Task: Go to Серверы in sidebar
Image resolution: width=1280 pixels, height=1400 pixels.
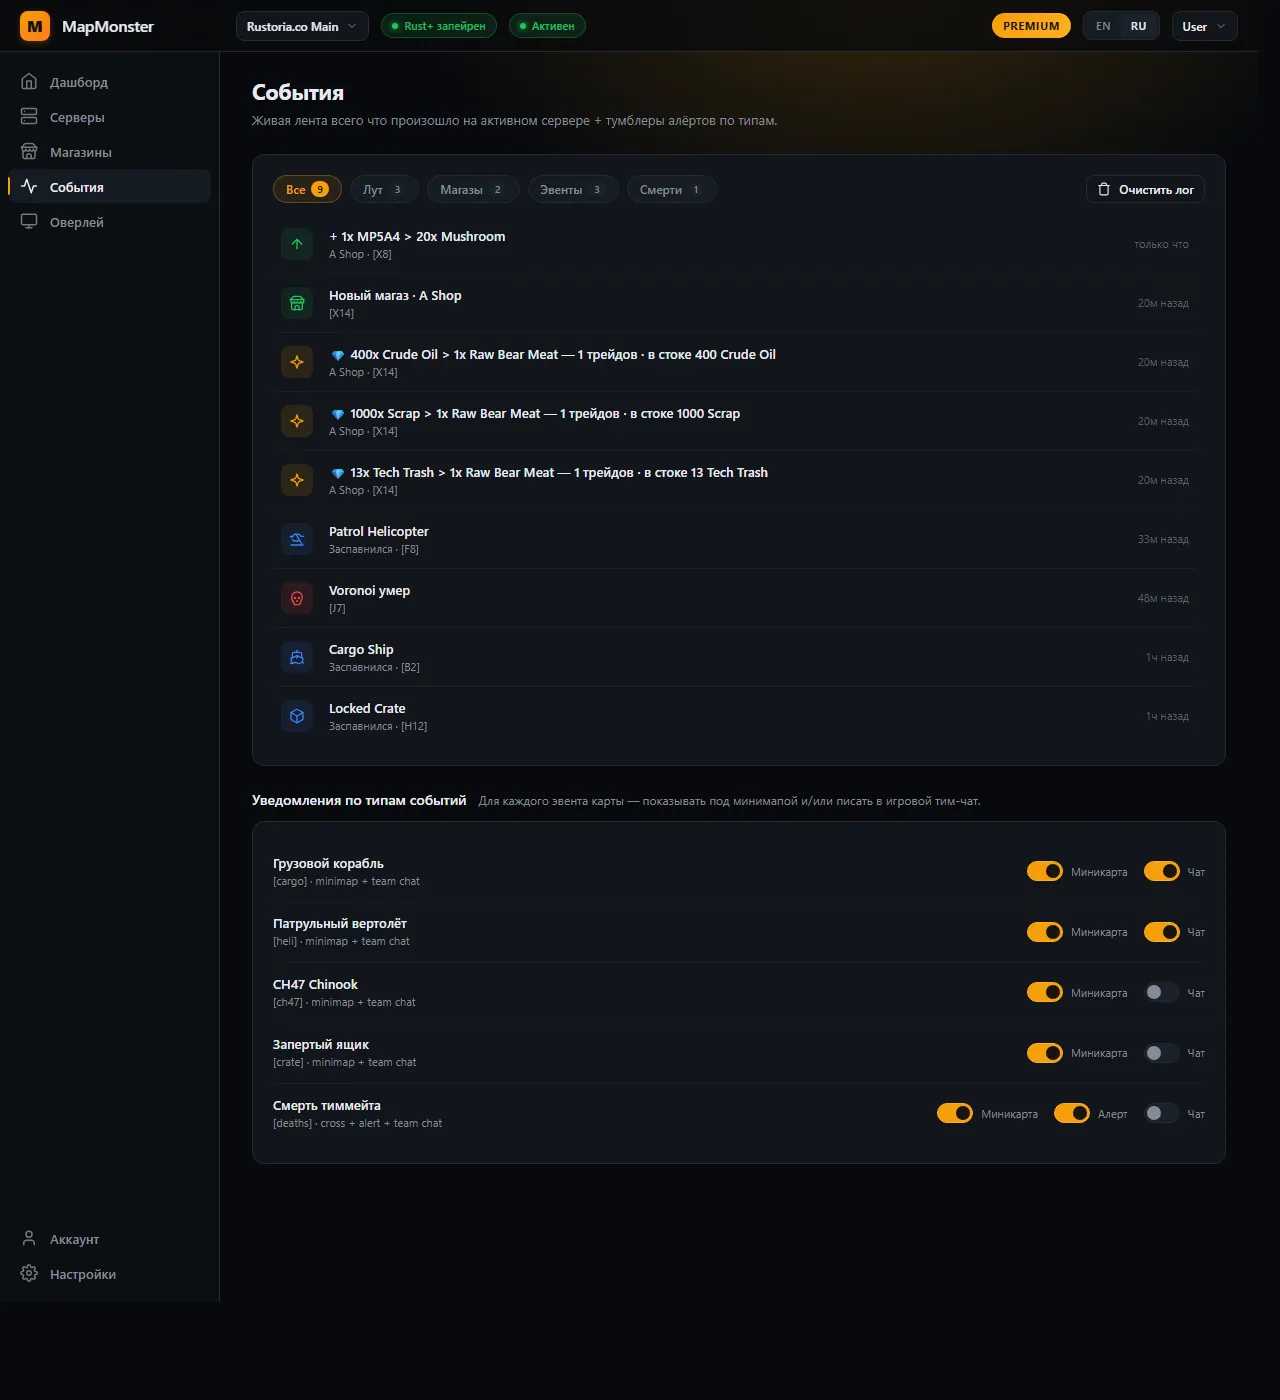Action: [x=110, y=117]
